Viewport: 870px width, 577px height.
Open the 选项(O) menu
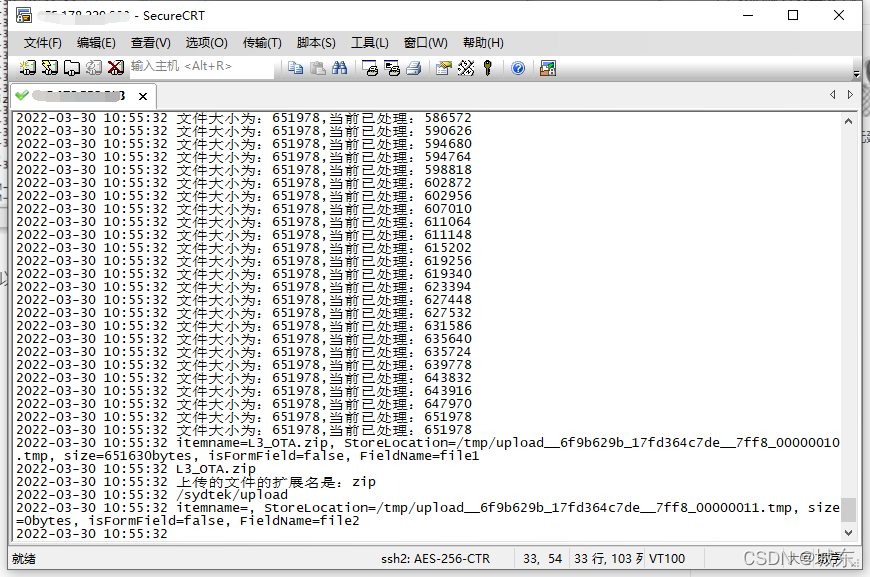tap(206, 43)
